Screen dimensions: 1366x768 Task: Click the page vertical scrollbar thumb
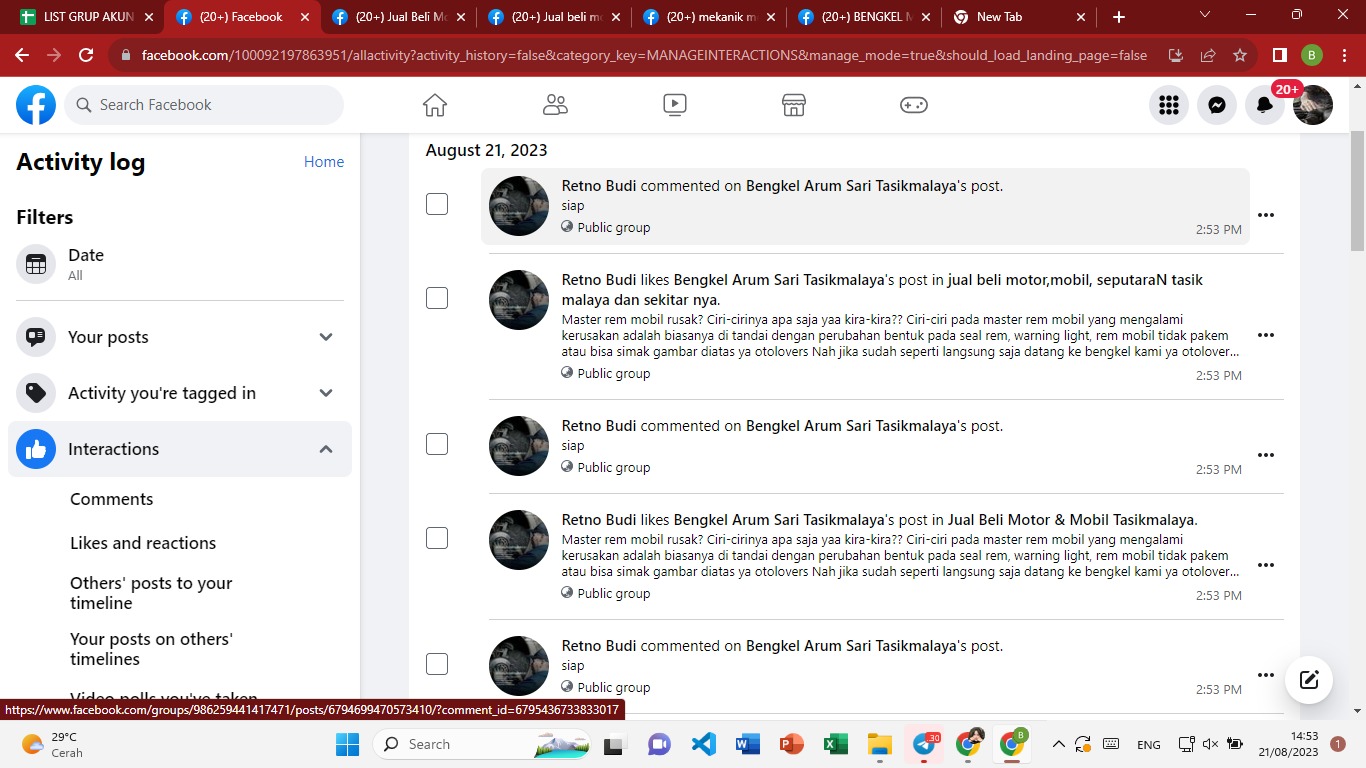point(1357,190)
